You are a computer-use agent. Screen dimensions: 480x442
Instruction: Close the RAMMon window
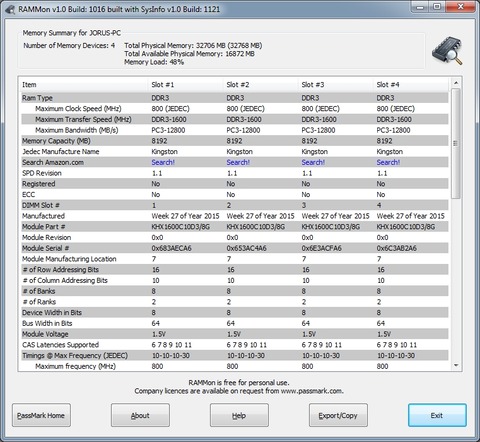(460, 7)
